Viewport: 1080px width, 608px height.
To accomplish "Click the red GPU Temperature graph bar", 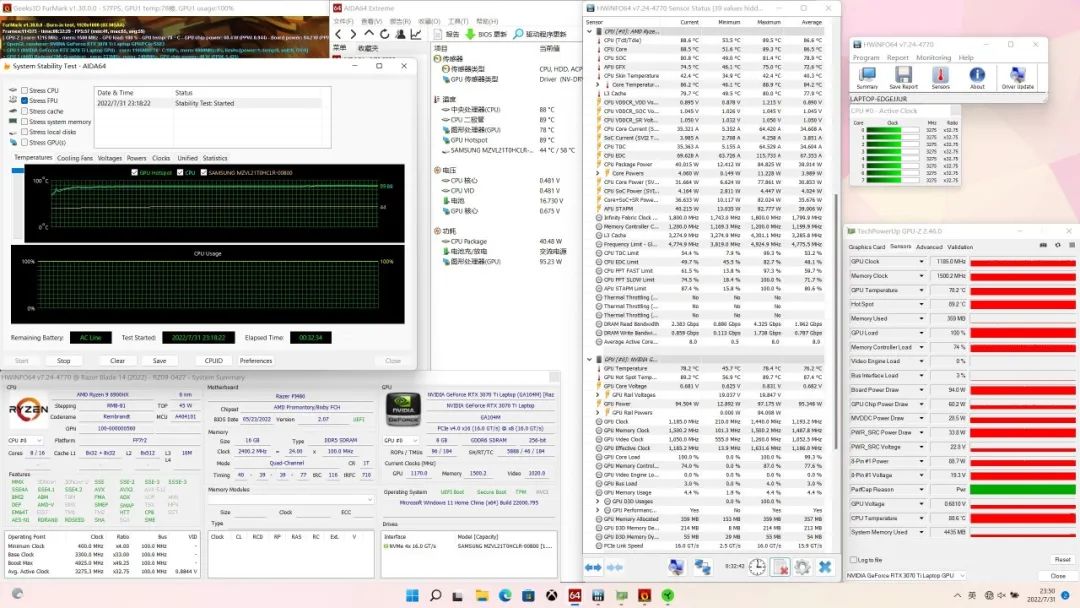I will (x=1022, y=290).
